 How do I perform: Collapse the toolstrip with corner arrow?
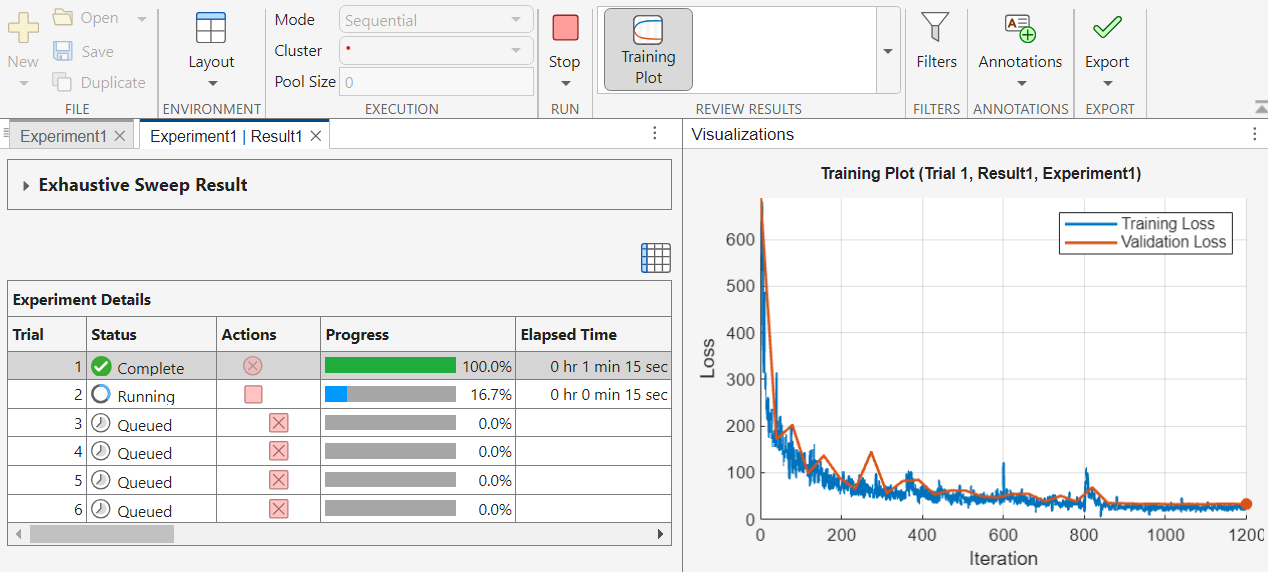click(x=1260, y=107)
